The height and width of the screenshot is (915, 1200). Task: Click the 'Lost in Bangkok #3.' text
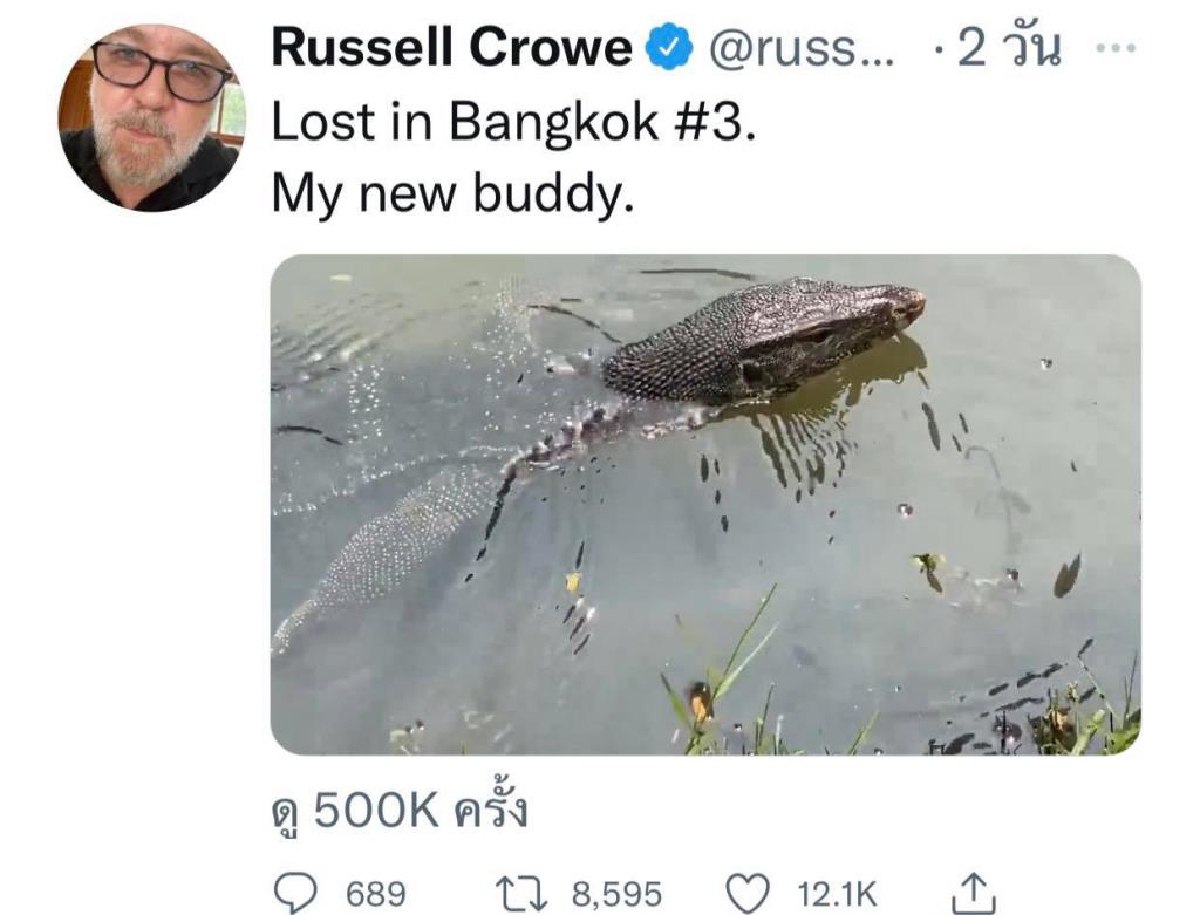coord(508,123)
